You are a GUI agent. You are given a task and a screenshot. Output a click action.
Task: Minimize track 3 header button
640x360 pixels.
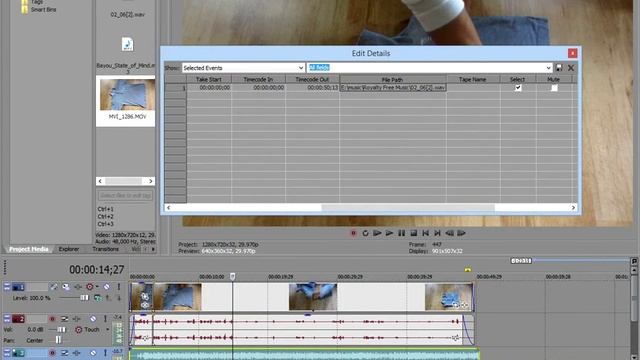7,353
